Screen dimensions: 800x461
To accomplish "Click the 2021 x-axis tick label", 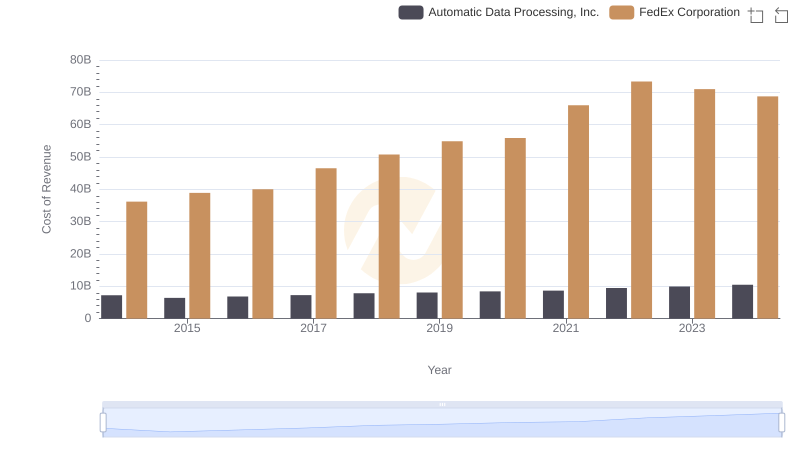I will pyautogui.click(x=566, y=328).
